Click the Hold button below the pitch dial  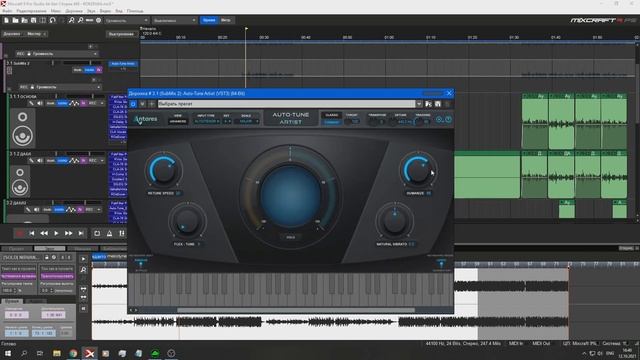[290, 237]
